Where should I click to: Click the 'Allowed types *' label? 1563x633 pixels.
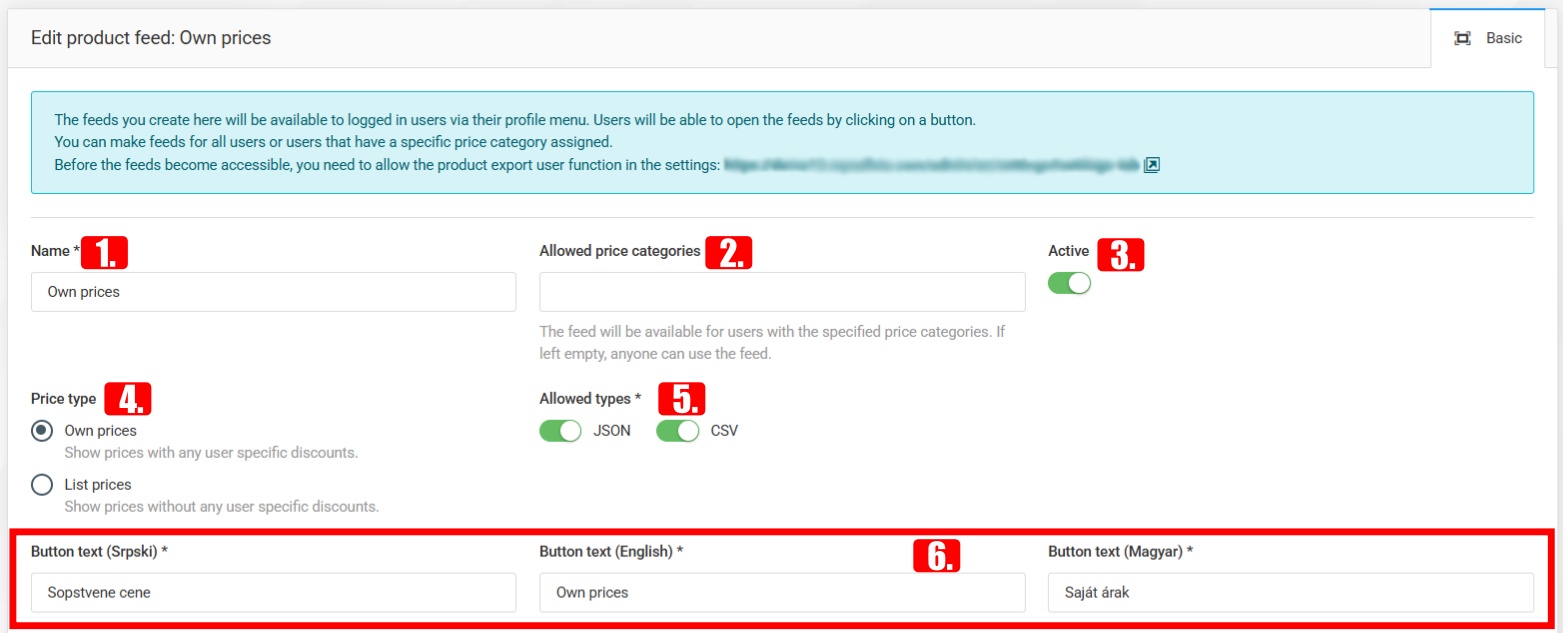pyautogui.click(x=591, y=399)
